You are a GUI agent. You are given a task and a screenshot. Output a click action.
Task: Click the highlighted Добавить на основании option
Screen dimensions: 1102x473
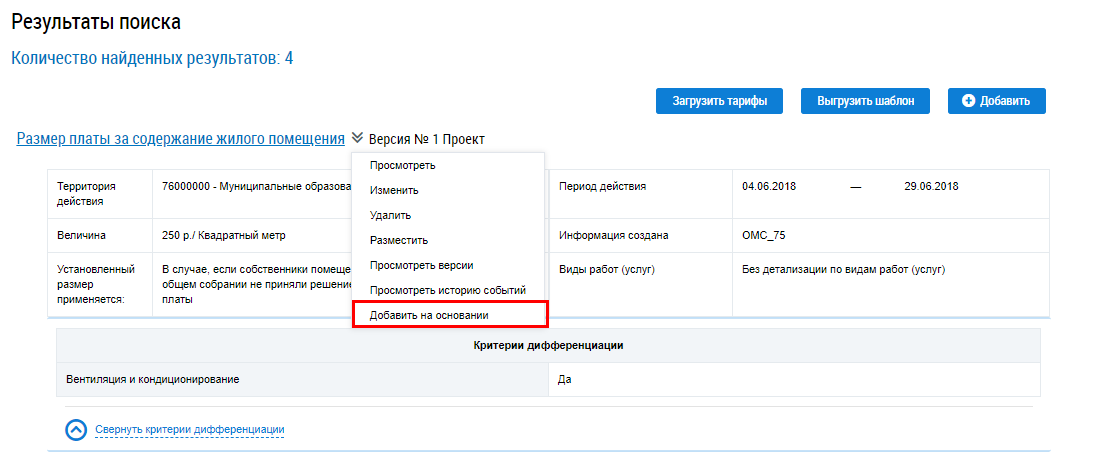click(x=436, y=315)
